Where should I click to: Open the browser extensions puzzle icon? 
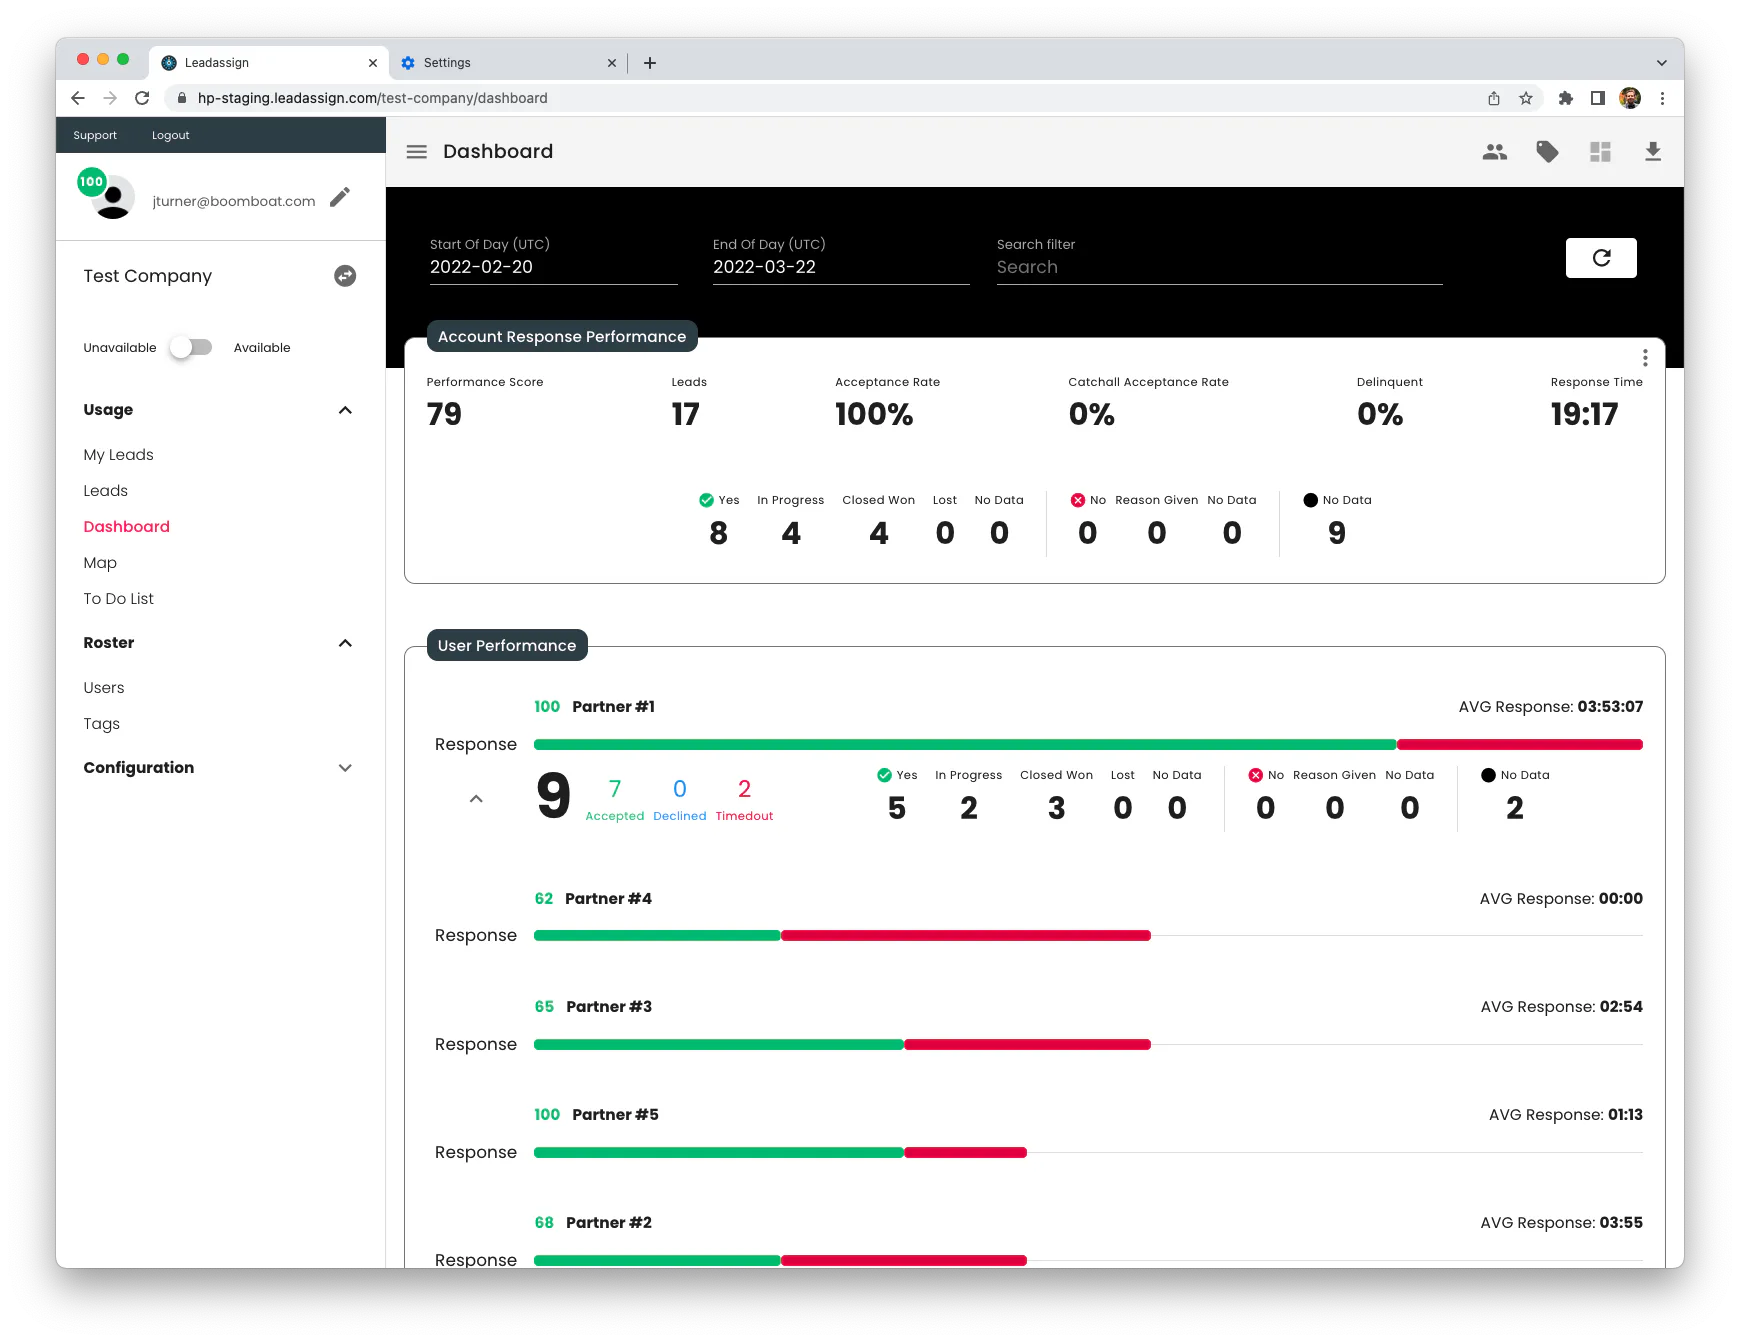click(x=1566, y=98)
